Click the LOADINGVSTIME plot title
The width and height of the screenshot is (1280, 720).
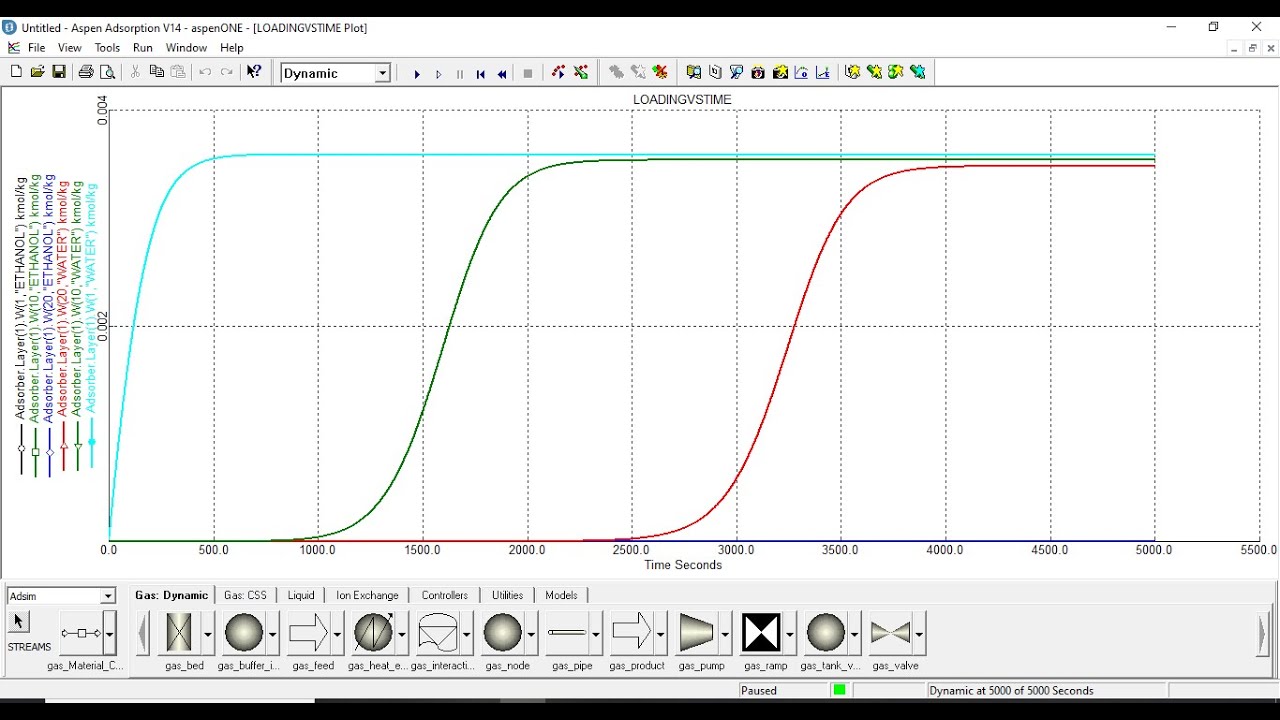682,100
